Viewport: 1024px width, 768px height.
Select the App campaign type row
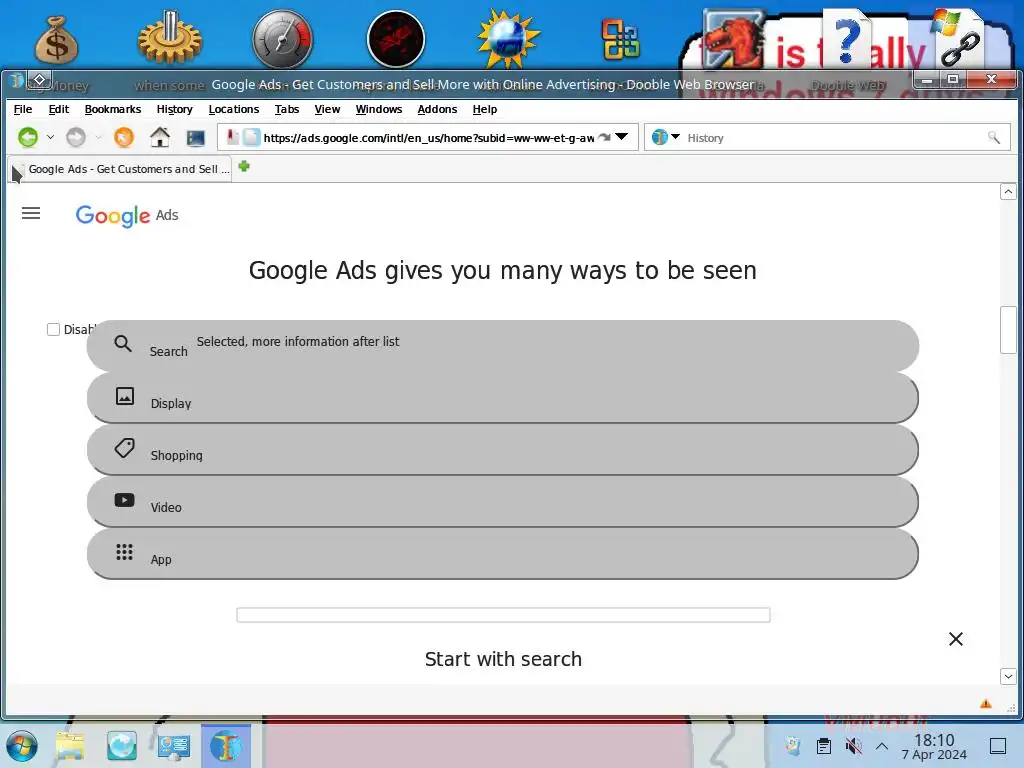click(x=503, y=554)
